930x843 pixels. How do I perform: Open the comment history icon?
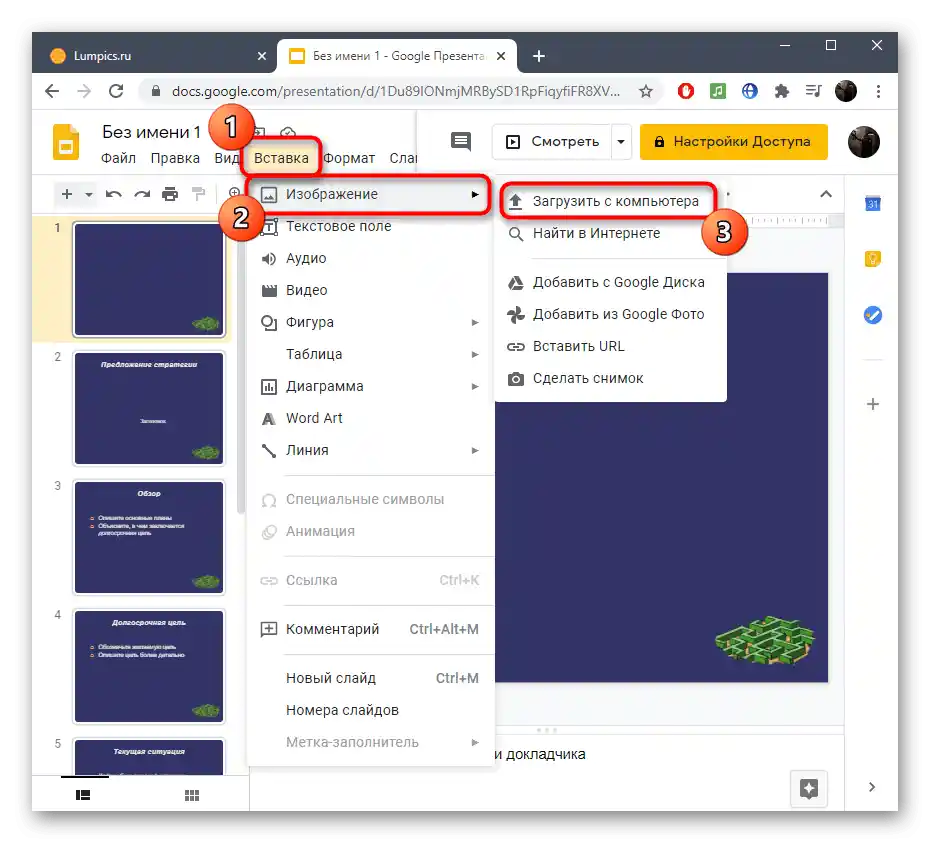point(461,141)
